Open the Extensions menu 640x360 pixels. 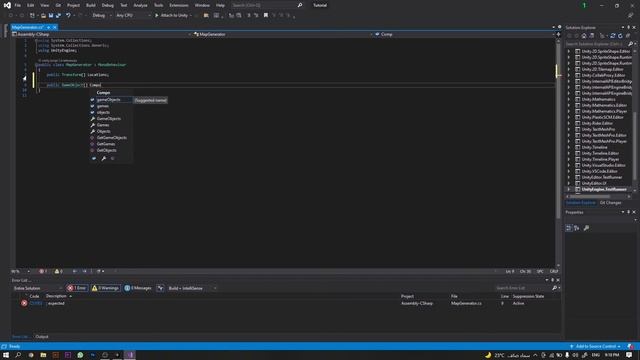[179, 5]
